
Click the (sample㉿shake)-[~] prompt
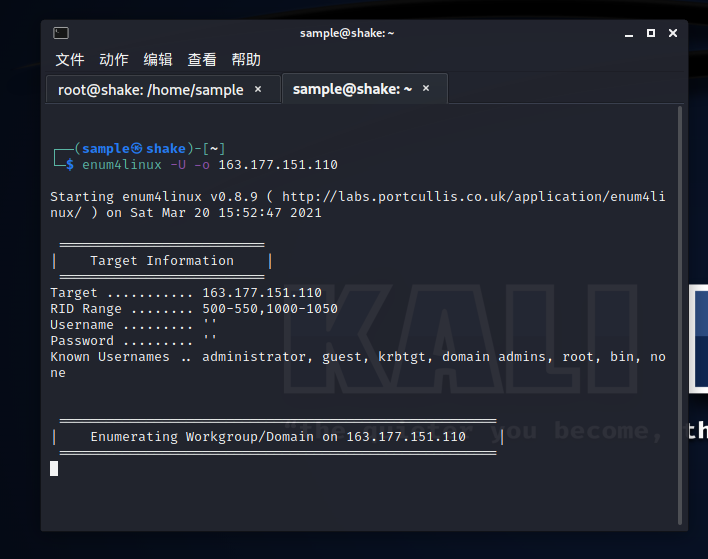point(149,149)
